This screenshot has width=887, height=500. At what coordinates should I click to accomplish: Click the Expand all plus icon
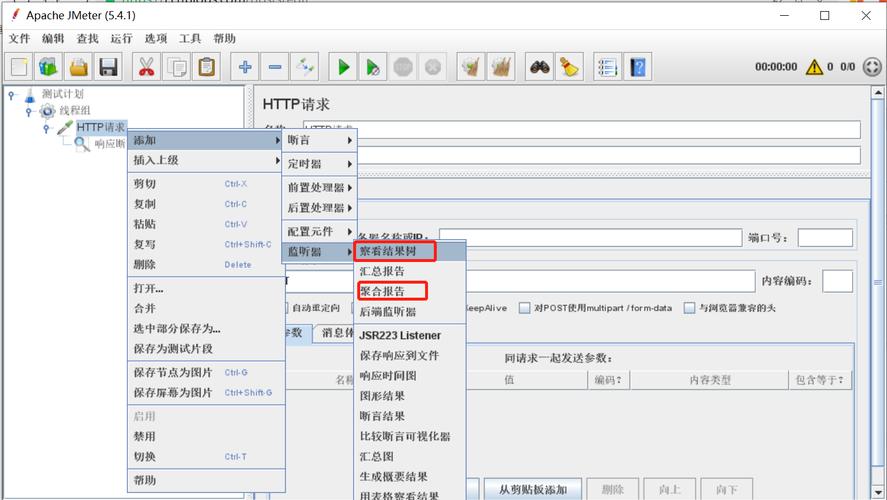245,67
